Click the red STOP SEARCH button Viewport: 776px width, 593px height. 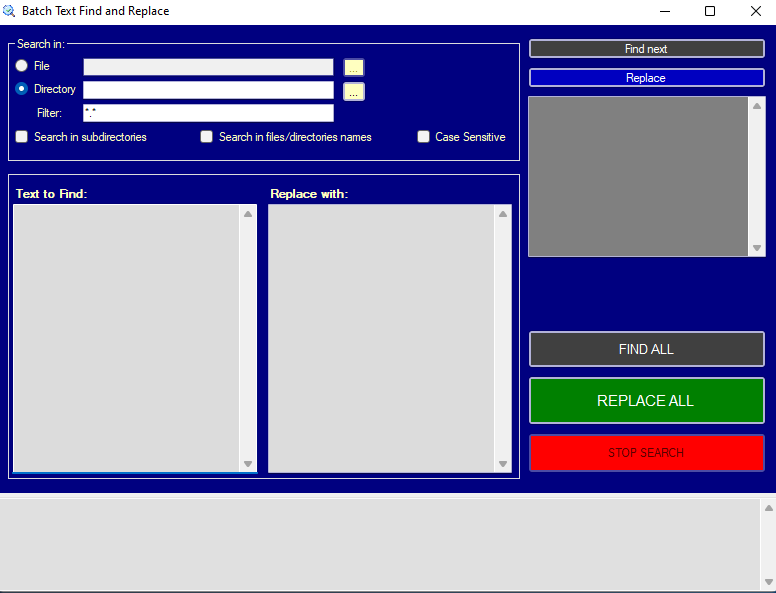(647, 452)
